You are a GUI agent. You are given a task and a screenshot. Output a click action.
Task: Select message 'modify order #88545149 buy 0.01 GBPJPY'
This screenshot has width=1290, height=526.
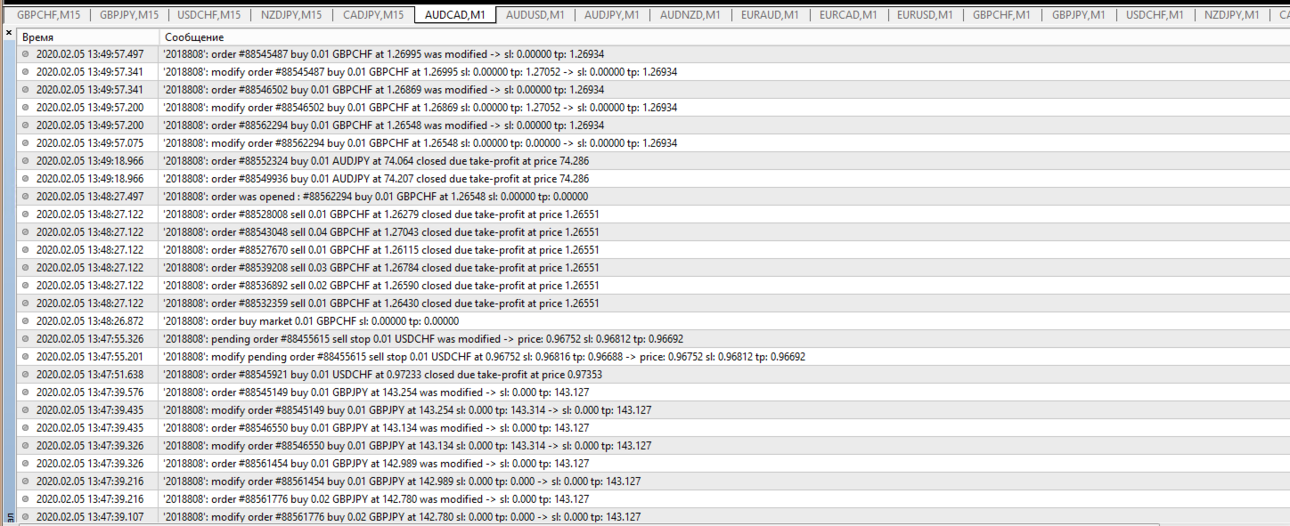[x=407, y=410]
